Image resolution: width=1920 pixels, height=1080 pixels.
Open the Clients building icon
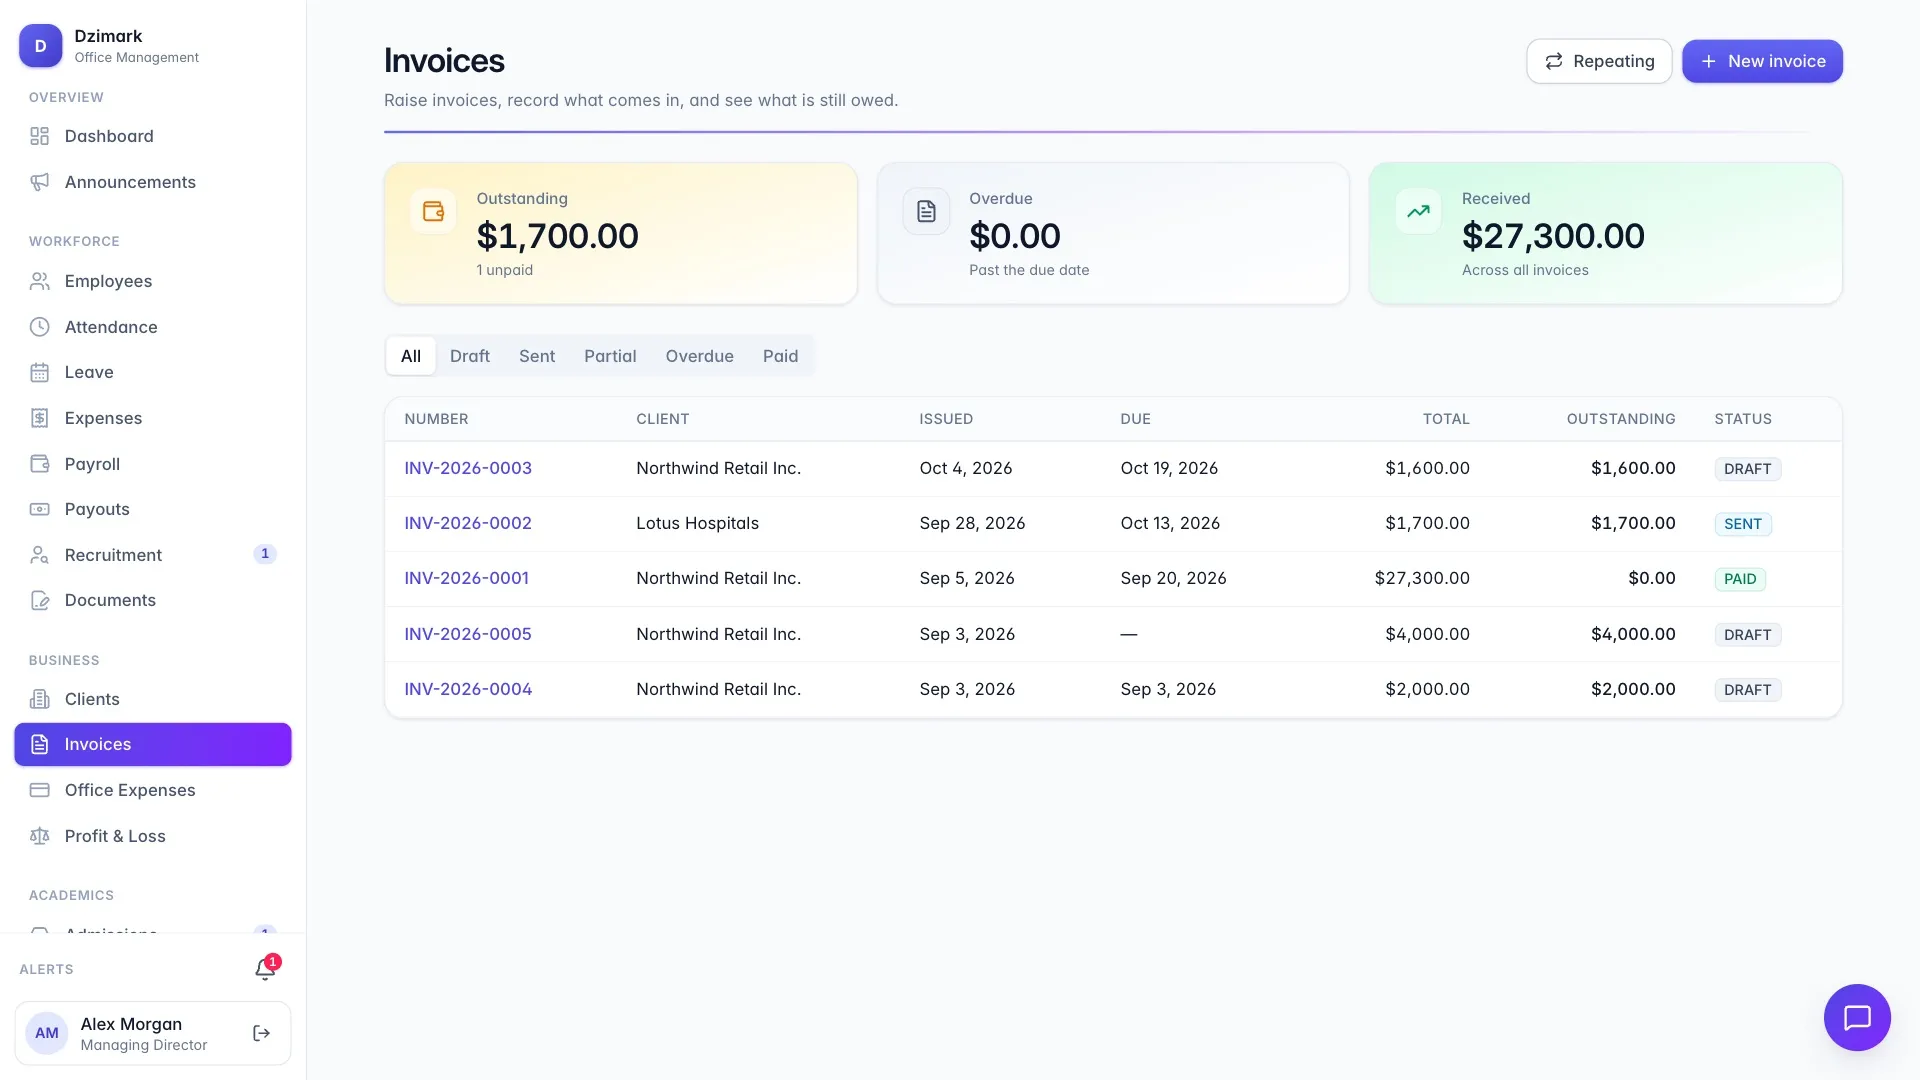click(x=40, y=699)
